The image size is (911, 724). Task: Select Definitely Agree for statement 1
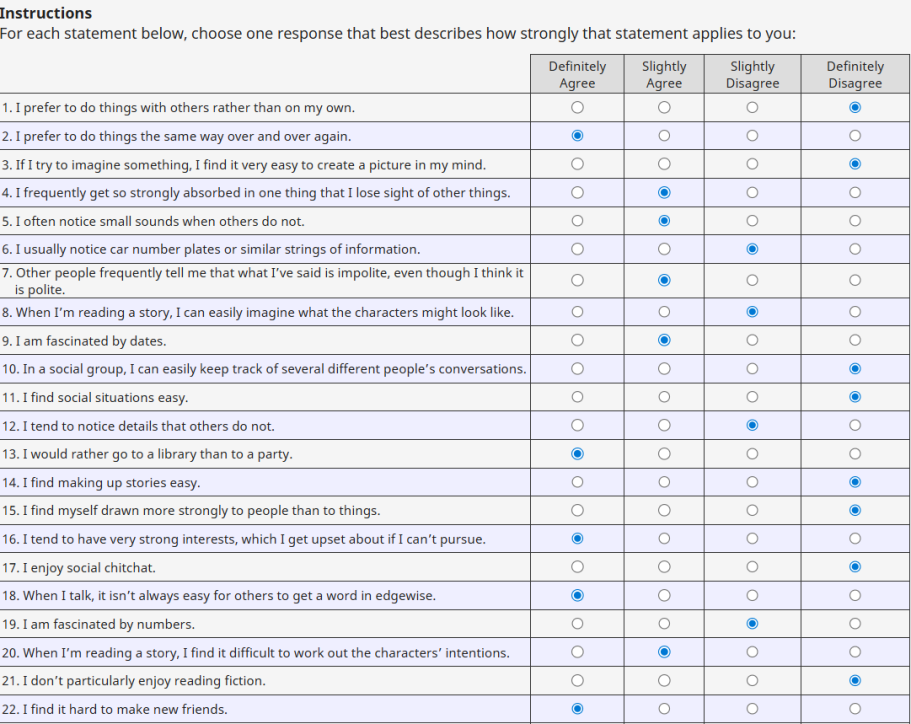[x=577, y=108]
